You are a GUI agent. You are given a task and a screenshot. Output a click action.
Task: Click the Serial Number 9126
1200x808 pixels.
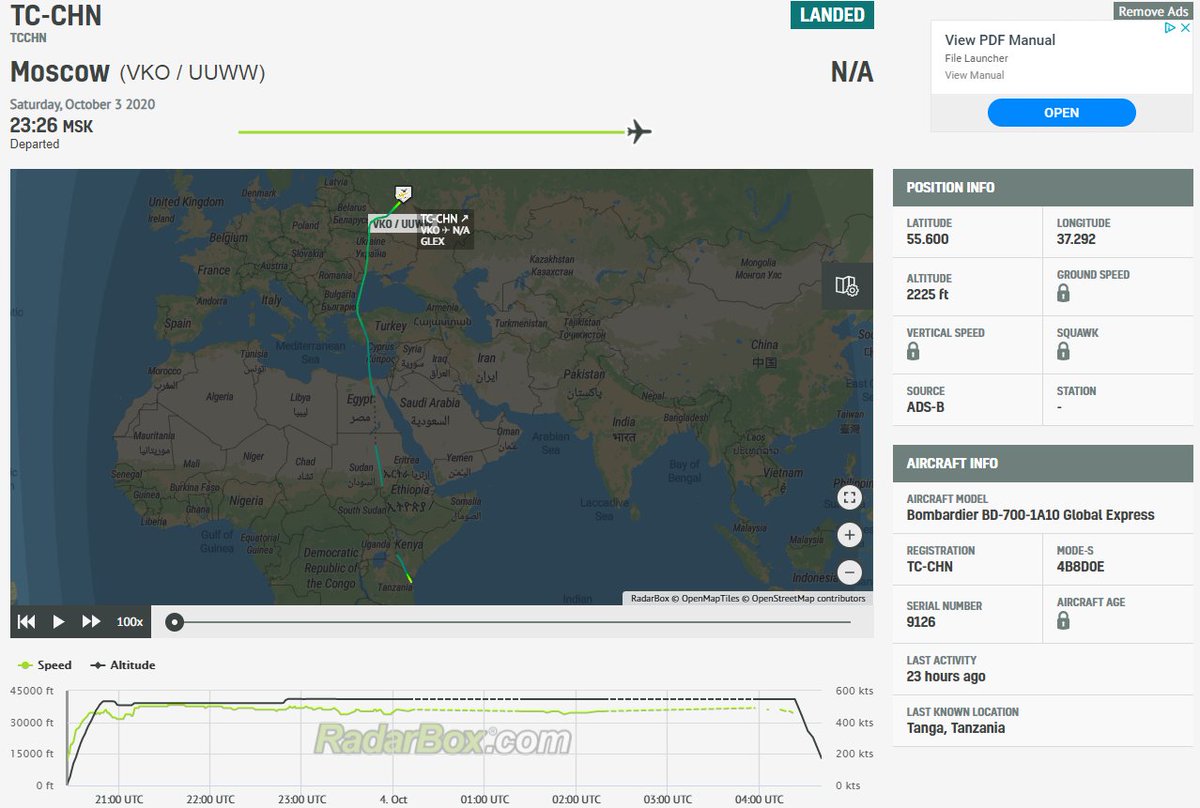click(921, 621)
